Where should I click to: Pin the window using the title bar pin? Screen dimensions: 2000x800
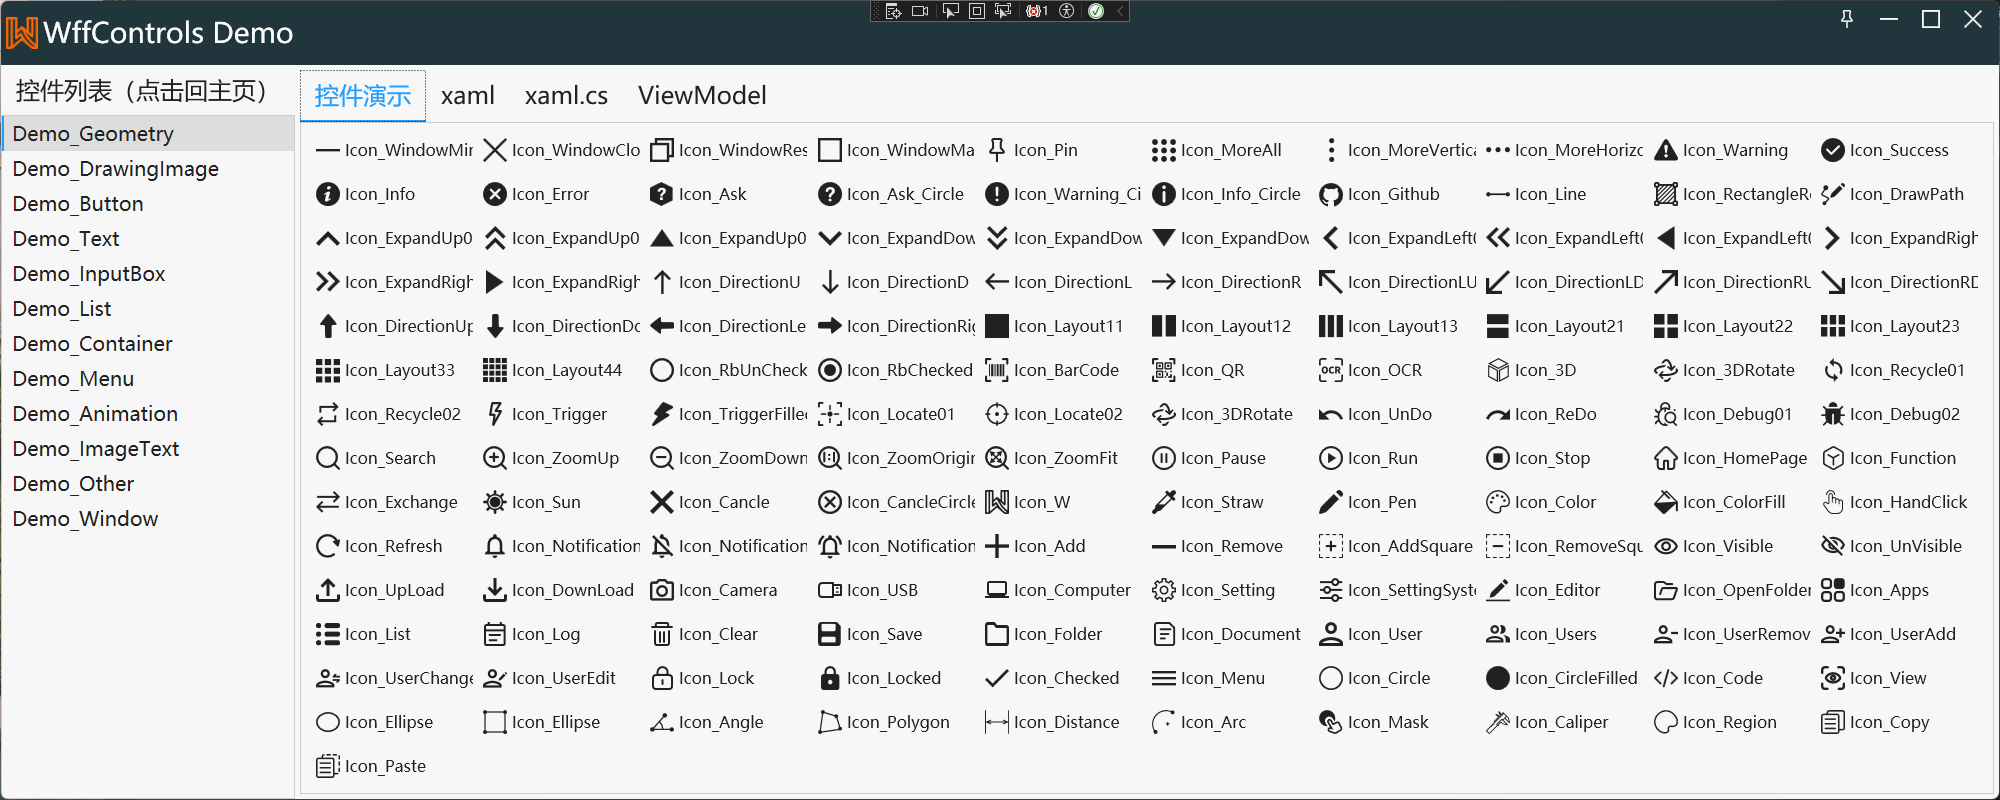(x=1847, y=19)
